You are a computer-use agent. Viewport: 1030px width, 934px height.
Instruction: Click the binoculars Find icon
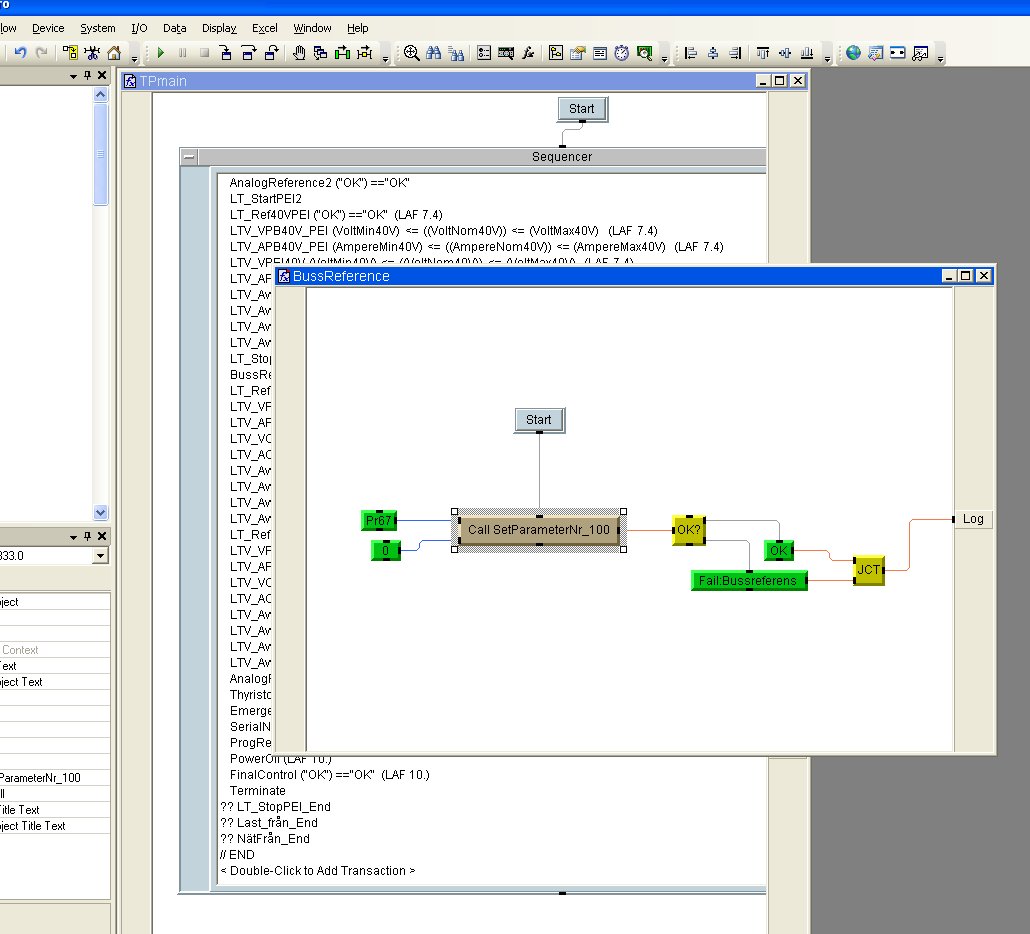pyautogui.click(x=434, y=53)
